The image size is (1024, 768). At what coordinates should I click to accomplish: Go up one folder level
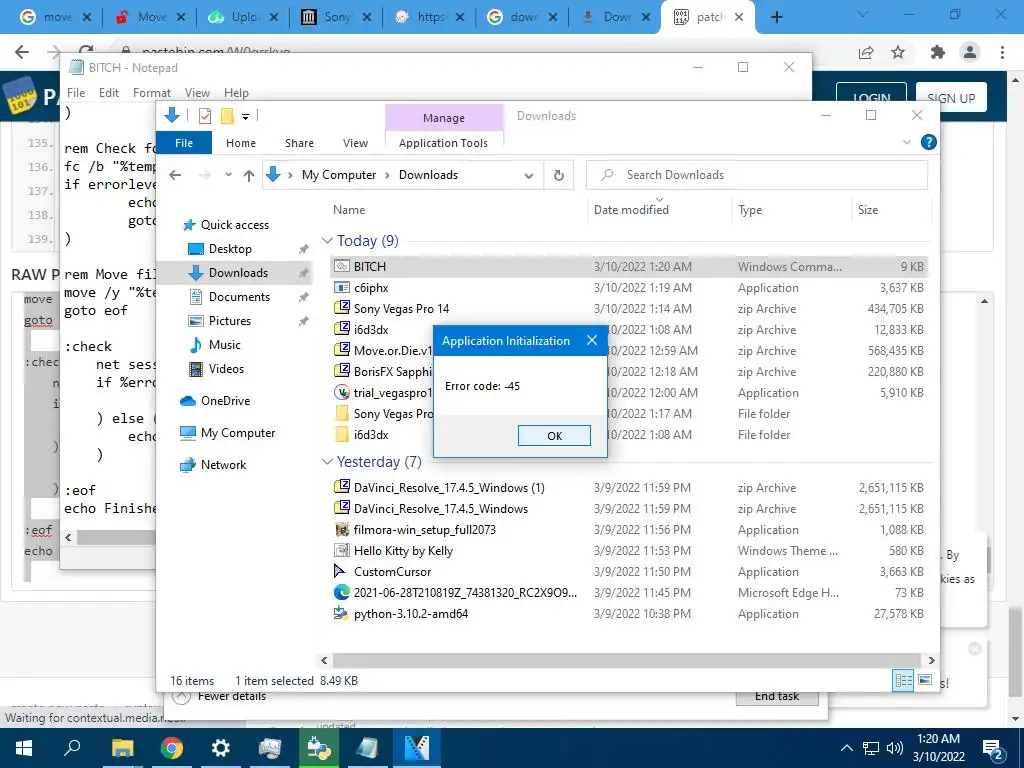(x=249, y=175)
